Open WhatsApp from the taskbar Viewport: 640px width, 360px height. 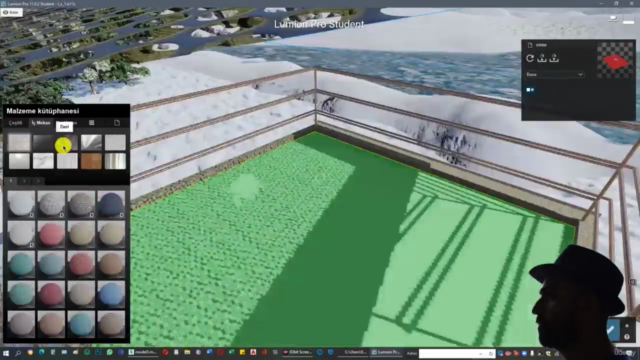(x=109, y=352)
